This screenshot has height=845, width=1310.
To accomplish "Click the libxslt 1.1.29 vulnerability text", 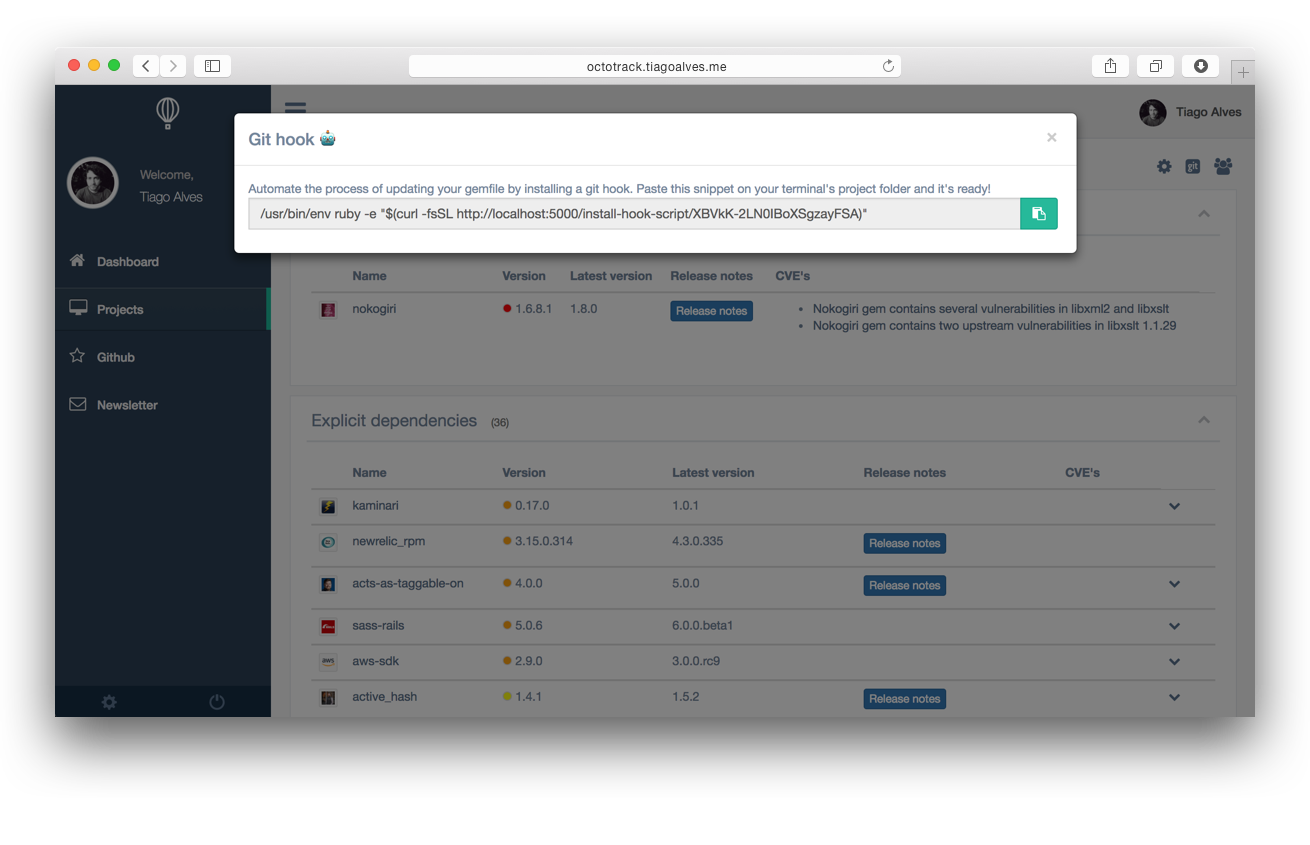I will click(x=994, y=325).
